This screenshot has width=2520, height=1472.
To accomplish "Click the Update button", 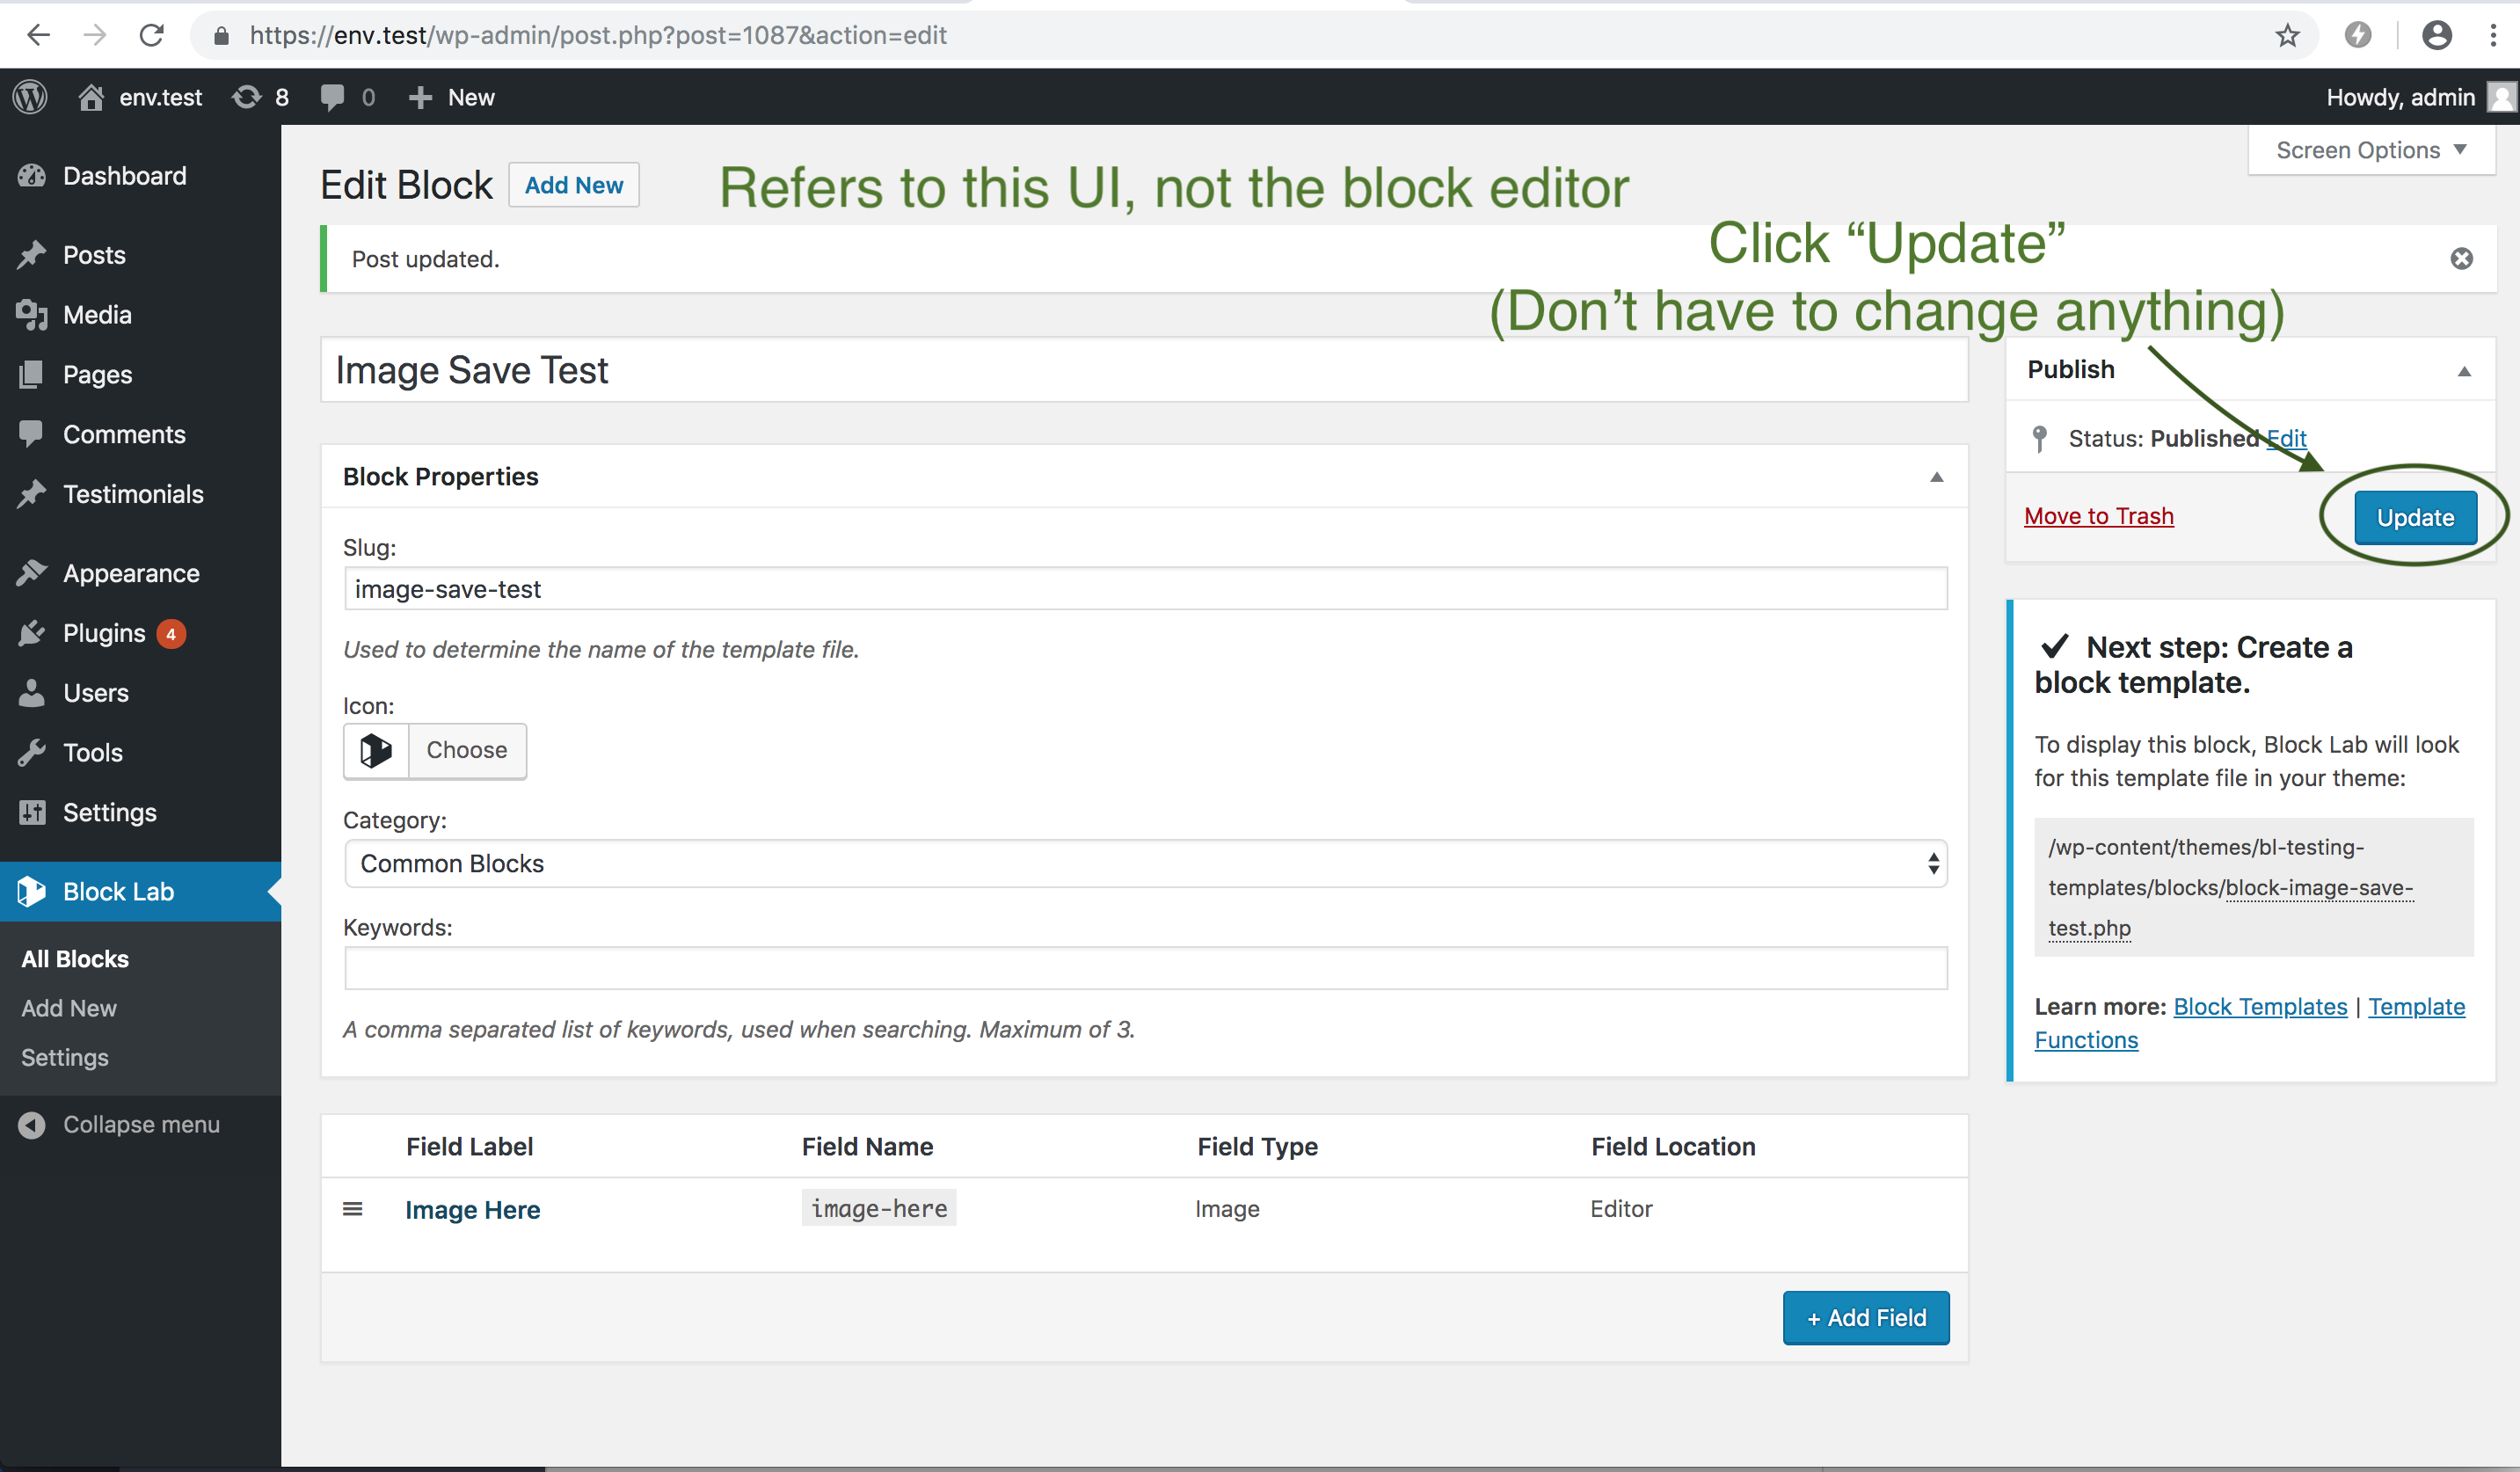I will click(x=2415, y=517).
